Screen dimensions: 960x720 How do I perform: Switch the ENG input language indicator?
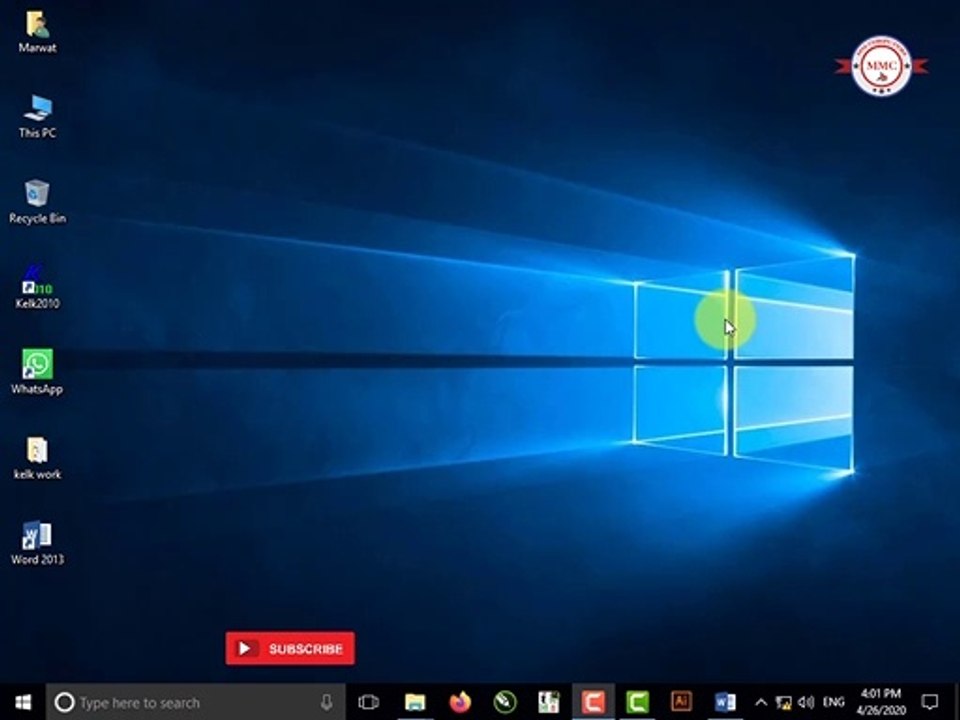pyautogui.click(x=834, y=702)
